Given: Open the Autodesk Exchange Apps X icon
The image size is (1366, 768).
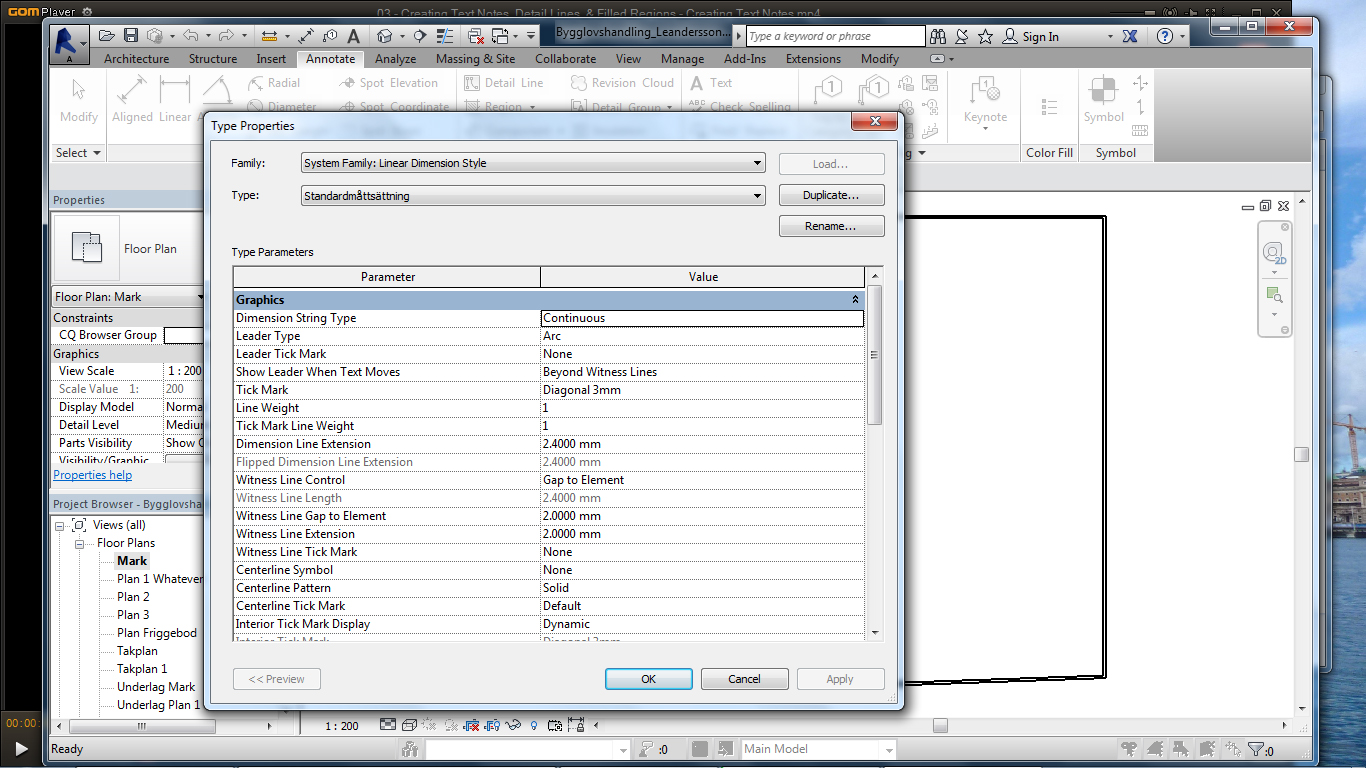Looking at the screenshot, I should click(1130, 36).
